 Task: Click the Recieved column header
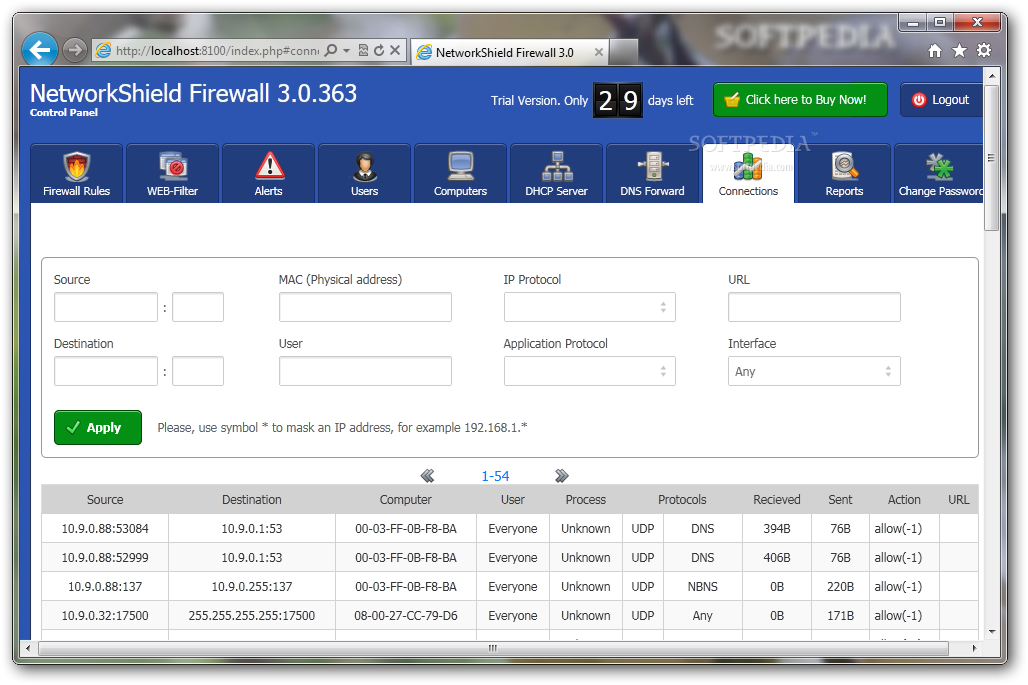pyautogui.click(x=777, y=499)
